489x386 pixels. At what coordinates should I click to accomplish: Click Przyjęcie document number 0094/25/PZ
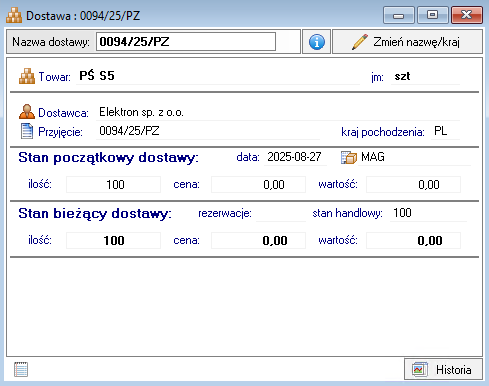click(x=129, y=131)
